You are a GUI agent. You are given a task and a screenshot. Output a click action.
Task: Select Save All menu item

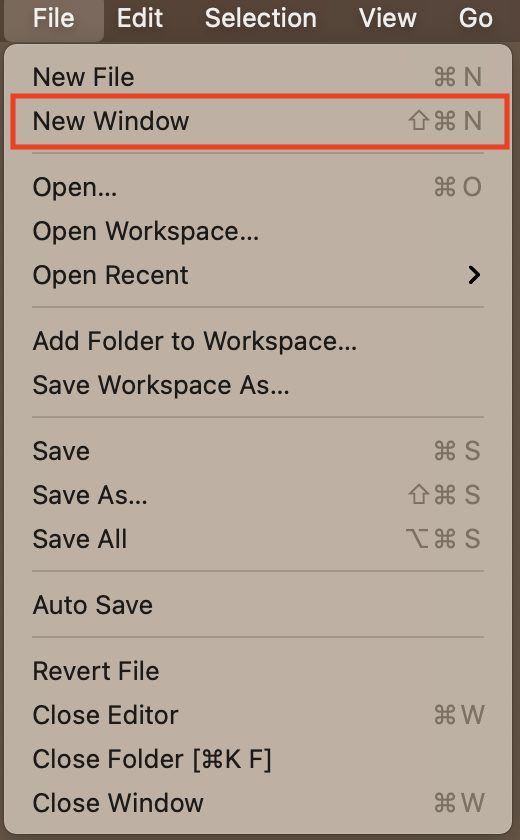[x=258, y=538]
